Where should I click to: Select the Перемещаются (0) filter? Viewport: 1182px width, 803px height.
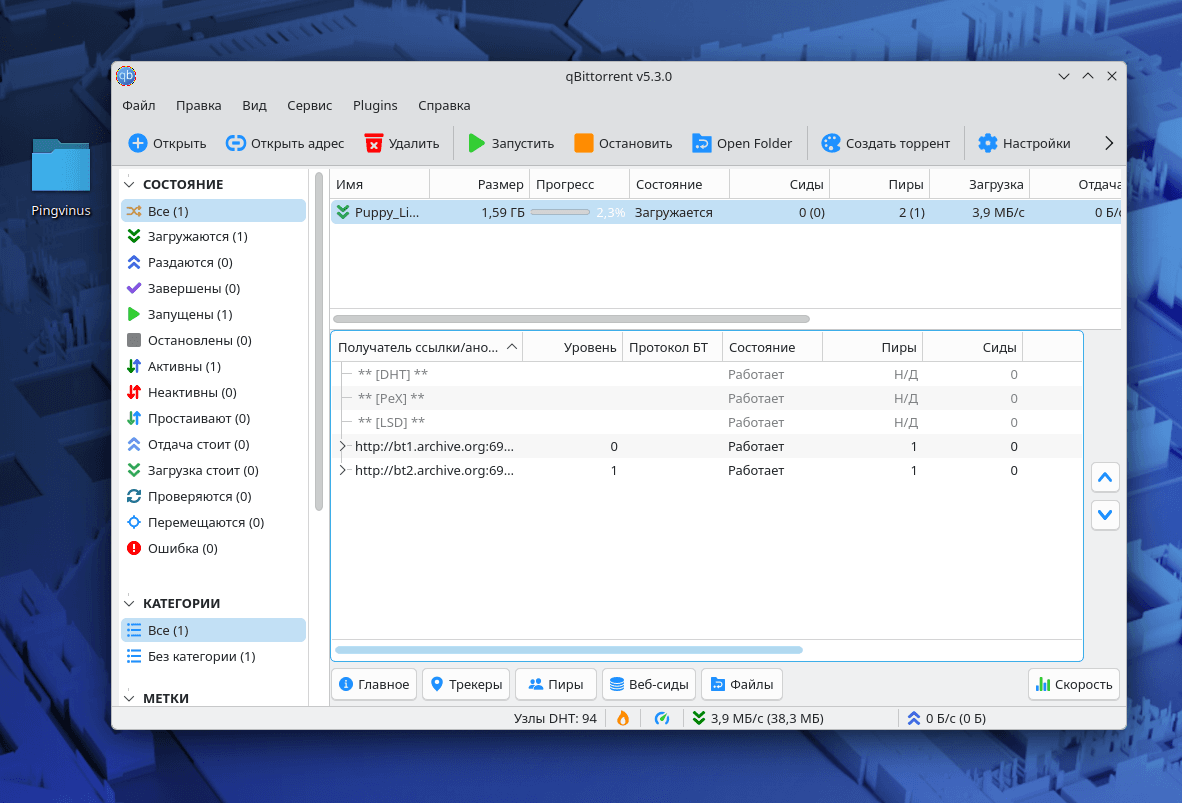[x=213, y=523]
